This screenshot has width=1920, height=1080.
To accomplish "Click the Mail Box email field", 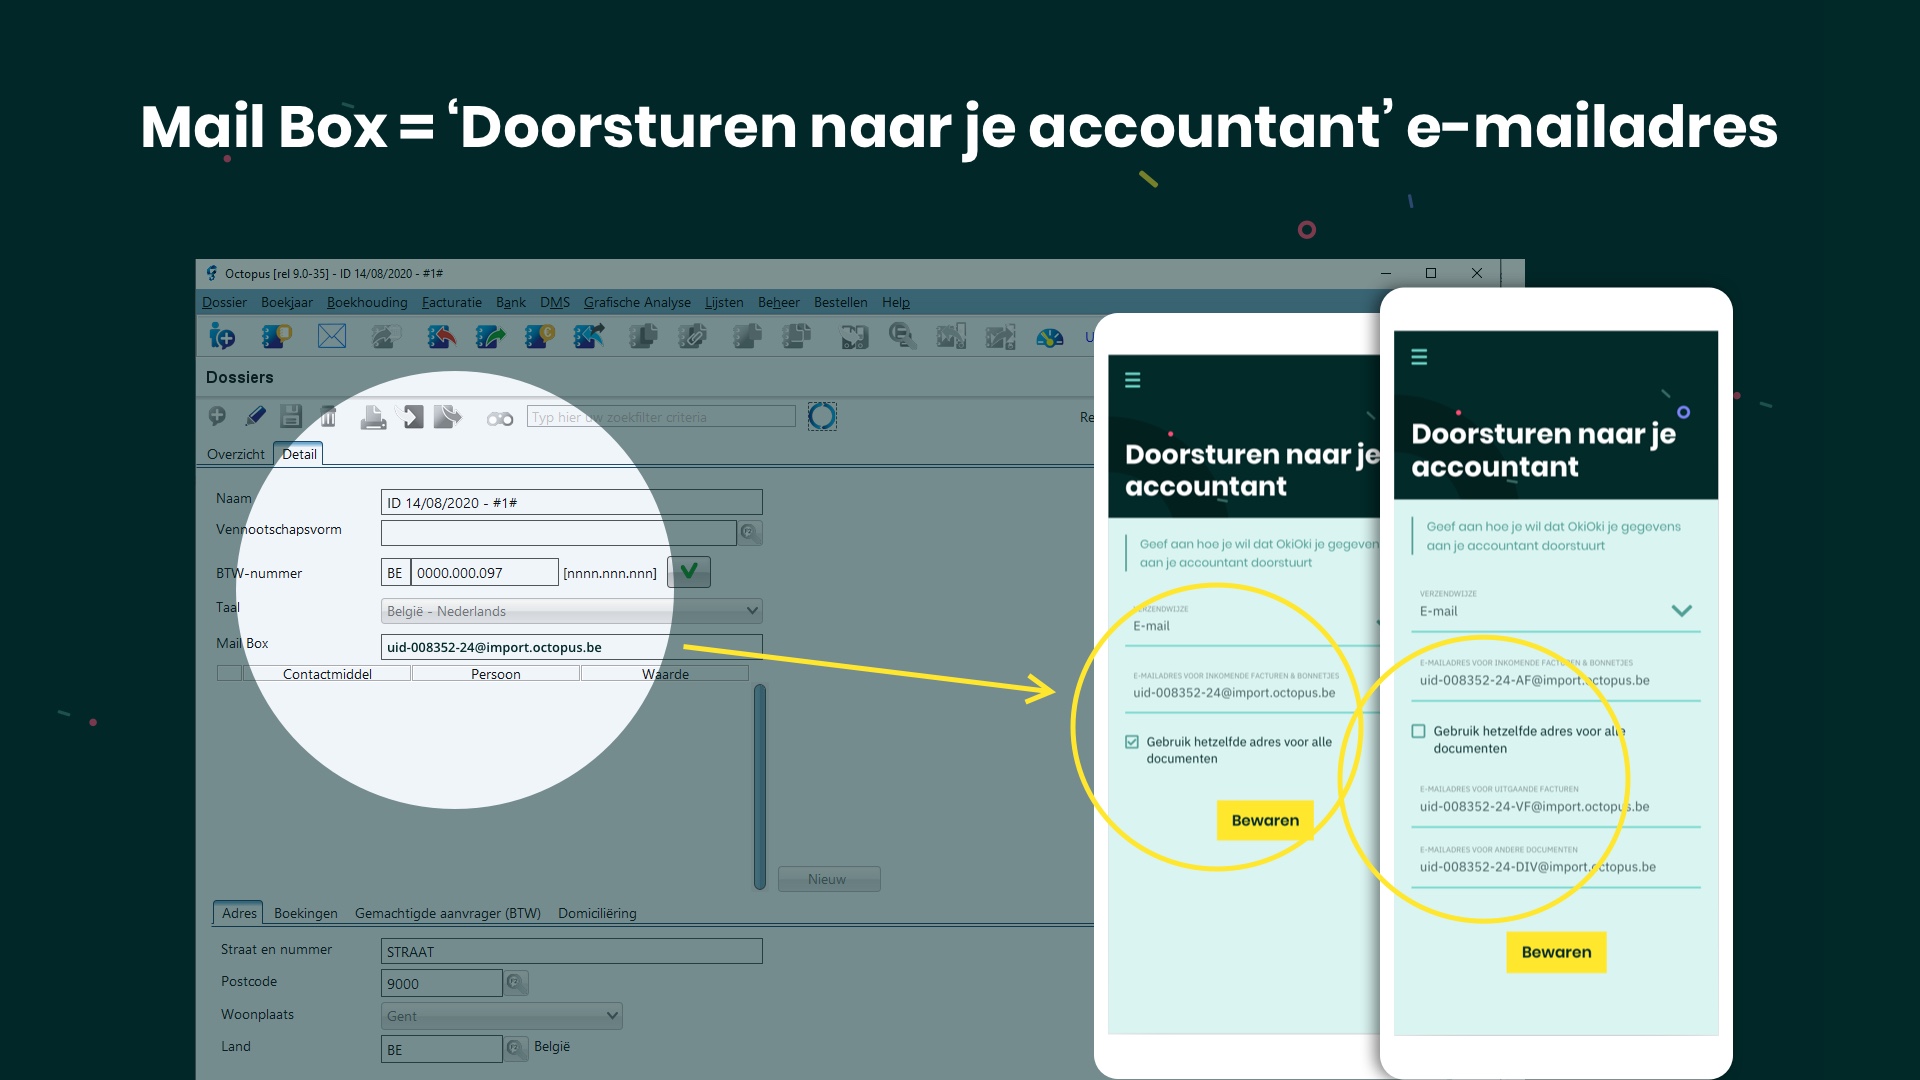I will [x=571, y=647].
